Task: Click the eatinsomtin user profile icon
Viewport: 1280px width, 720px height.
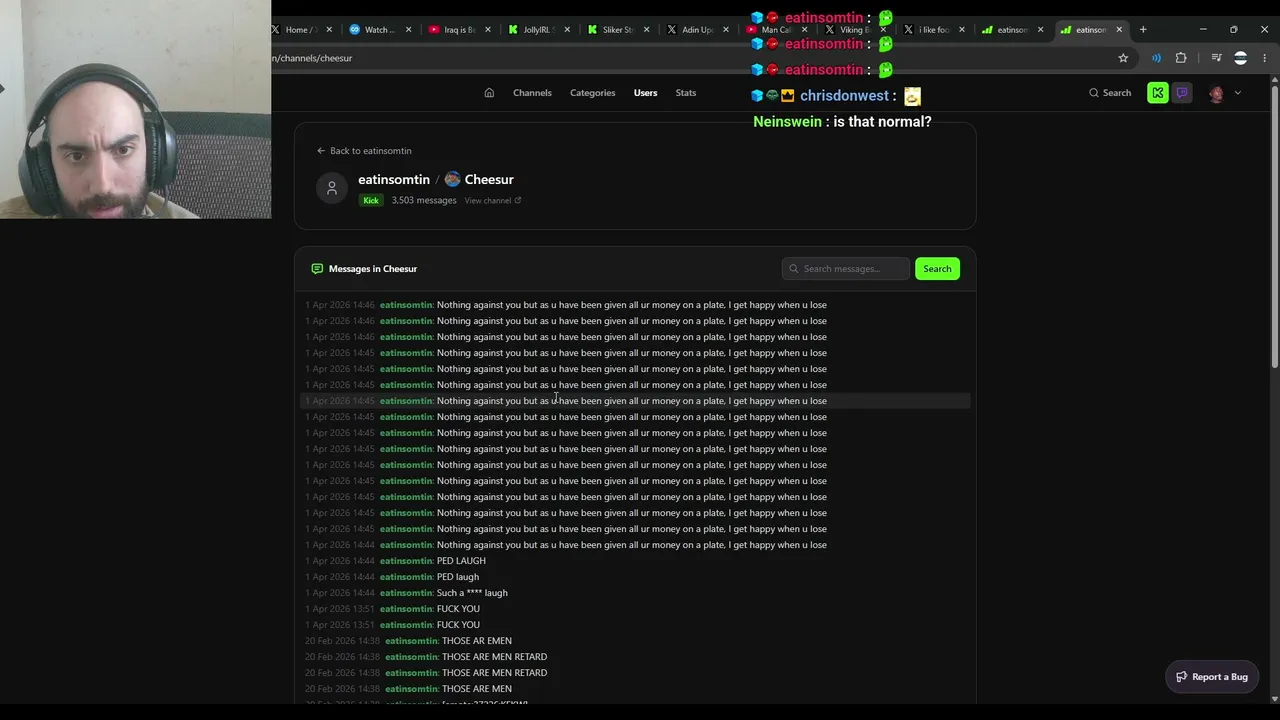Action: click(x=332, y=188)
